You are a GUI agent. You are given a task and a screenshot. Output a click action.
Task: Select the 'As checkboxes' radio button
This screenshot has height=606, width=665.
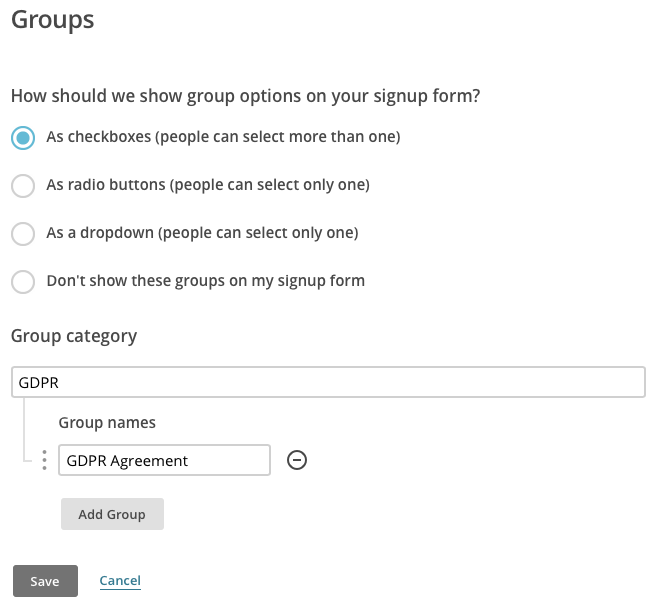(23, 137)
